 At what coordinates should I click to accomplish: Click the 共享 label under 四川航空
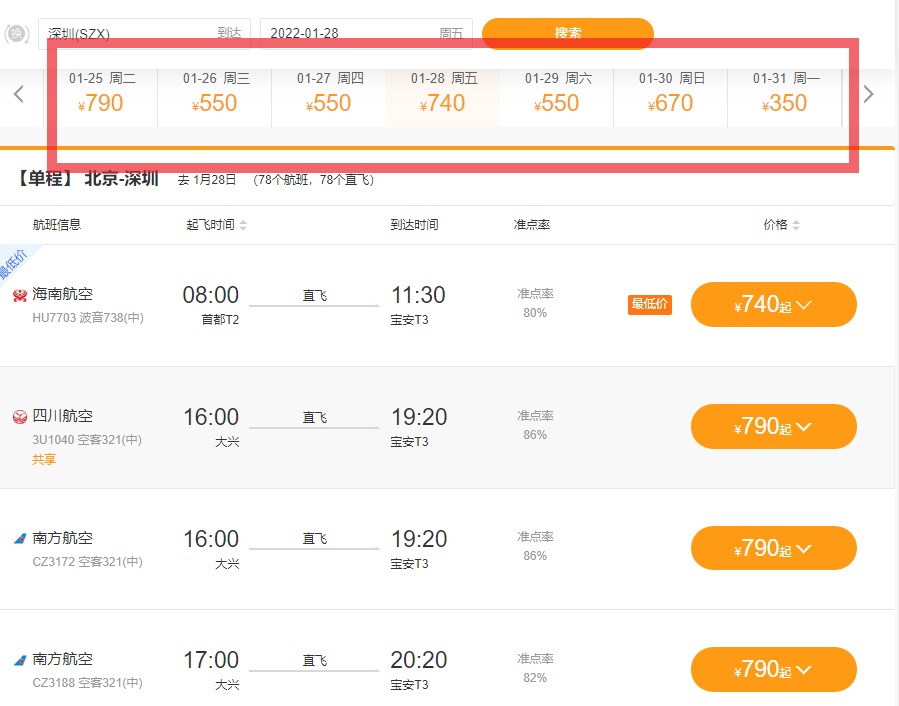click(44, 460)
